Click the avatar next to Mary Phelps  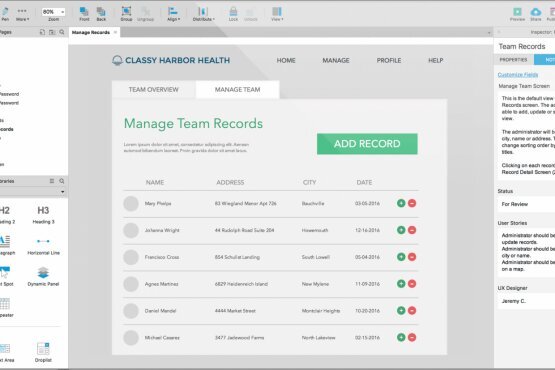tap(131, 204)
